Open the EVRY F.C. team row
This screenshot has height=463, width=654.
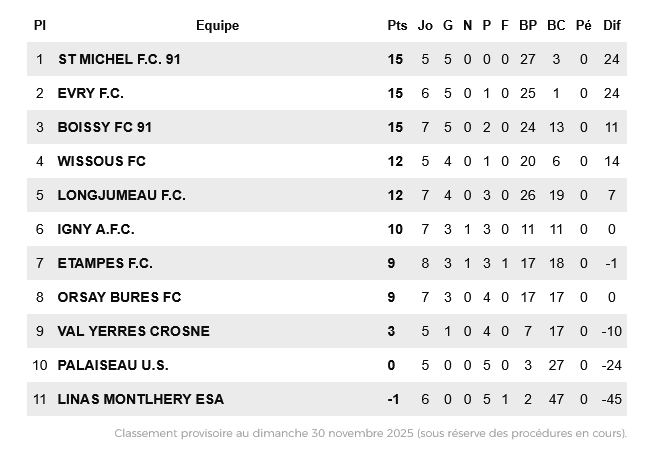[90, 93]
